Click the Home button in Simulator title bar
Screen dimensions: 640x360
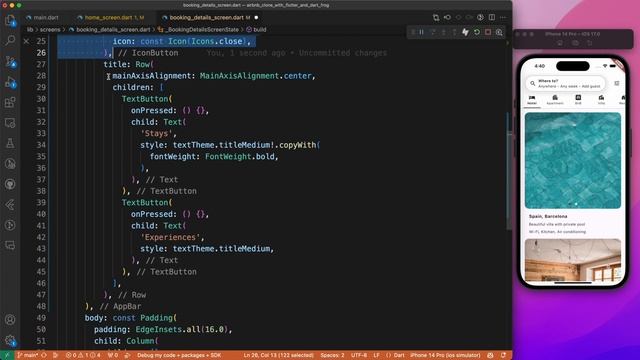tap(560, 42)
